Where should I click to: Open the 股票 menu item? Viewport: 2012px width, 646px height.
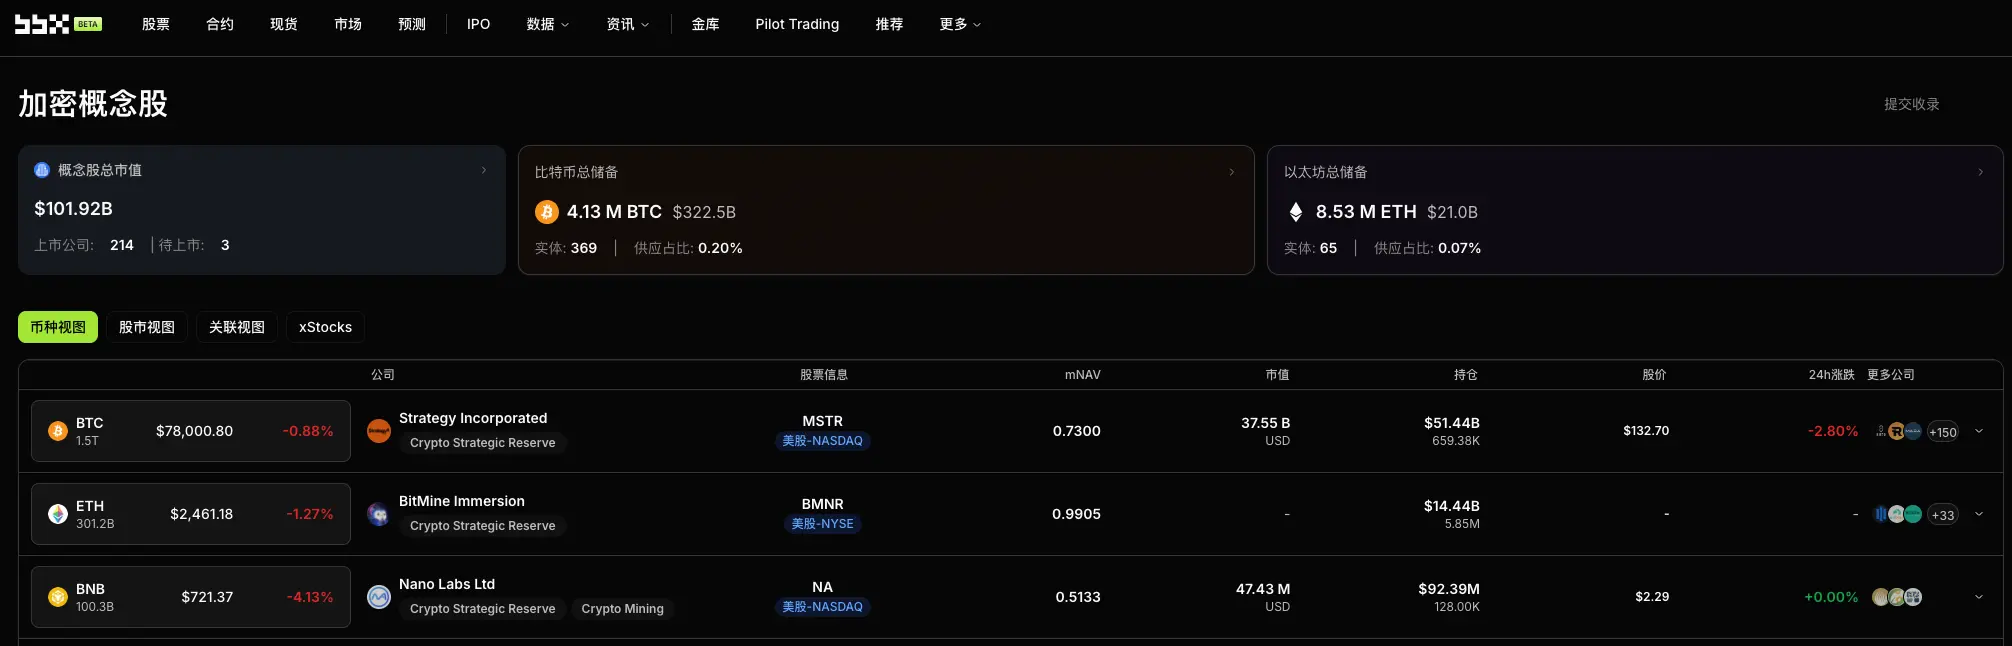[156, 24]
